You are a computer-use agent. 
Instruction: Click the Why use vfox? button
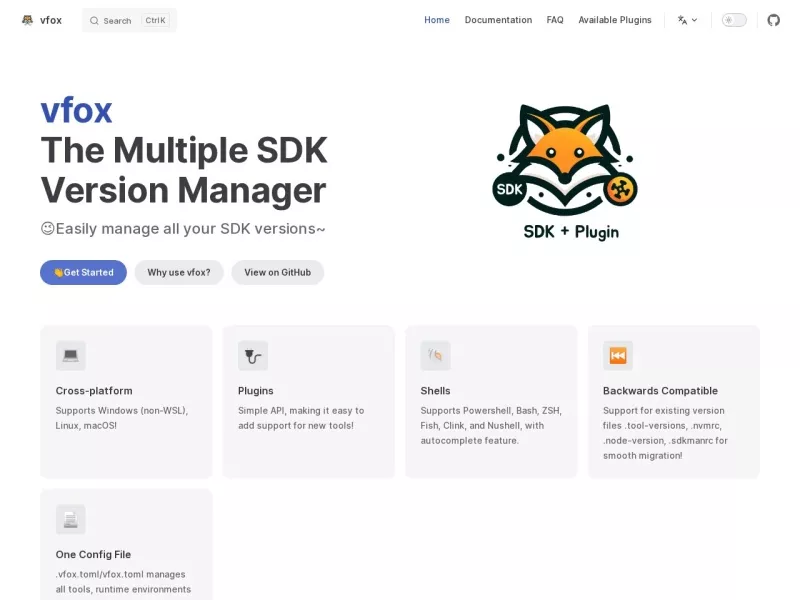179,272
